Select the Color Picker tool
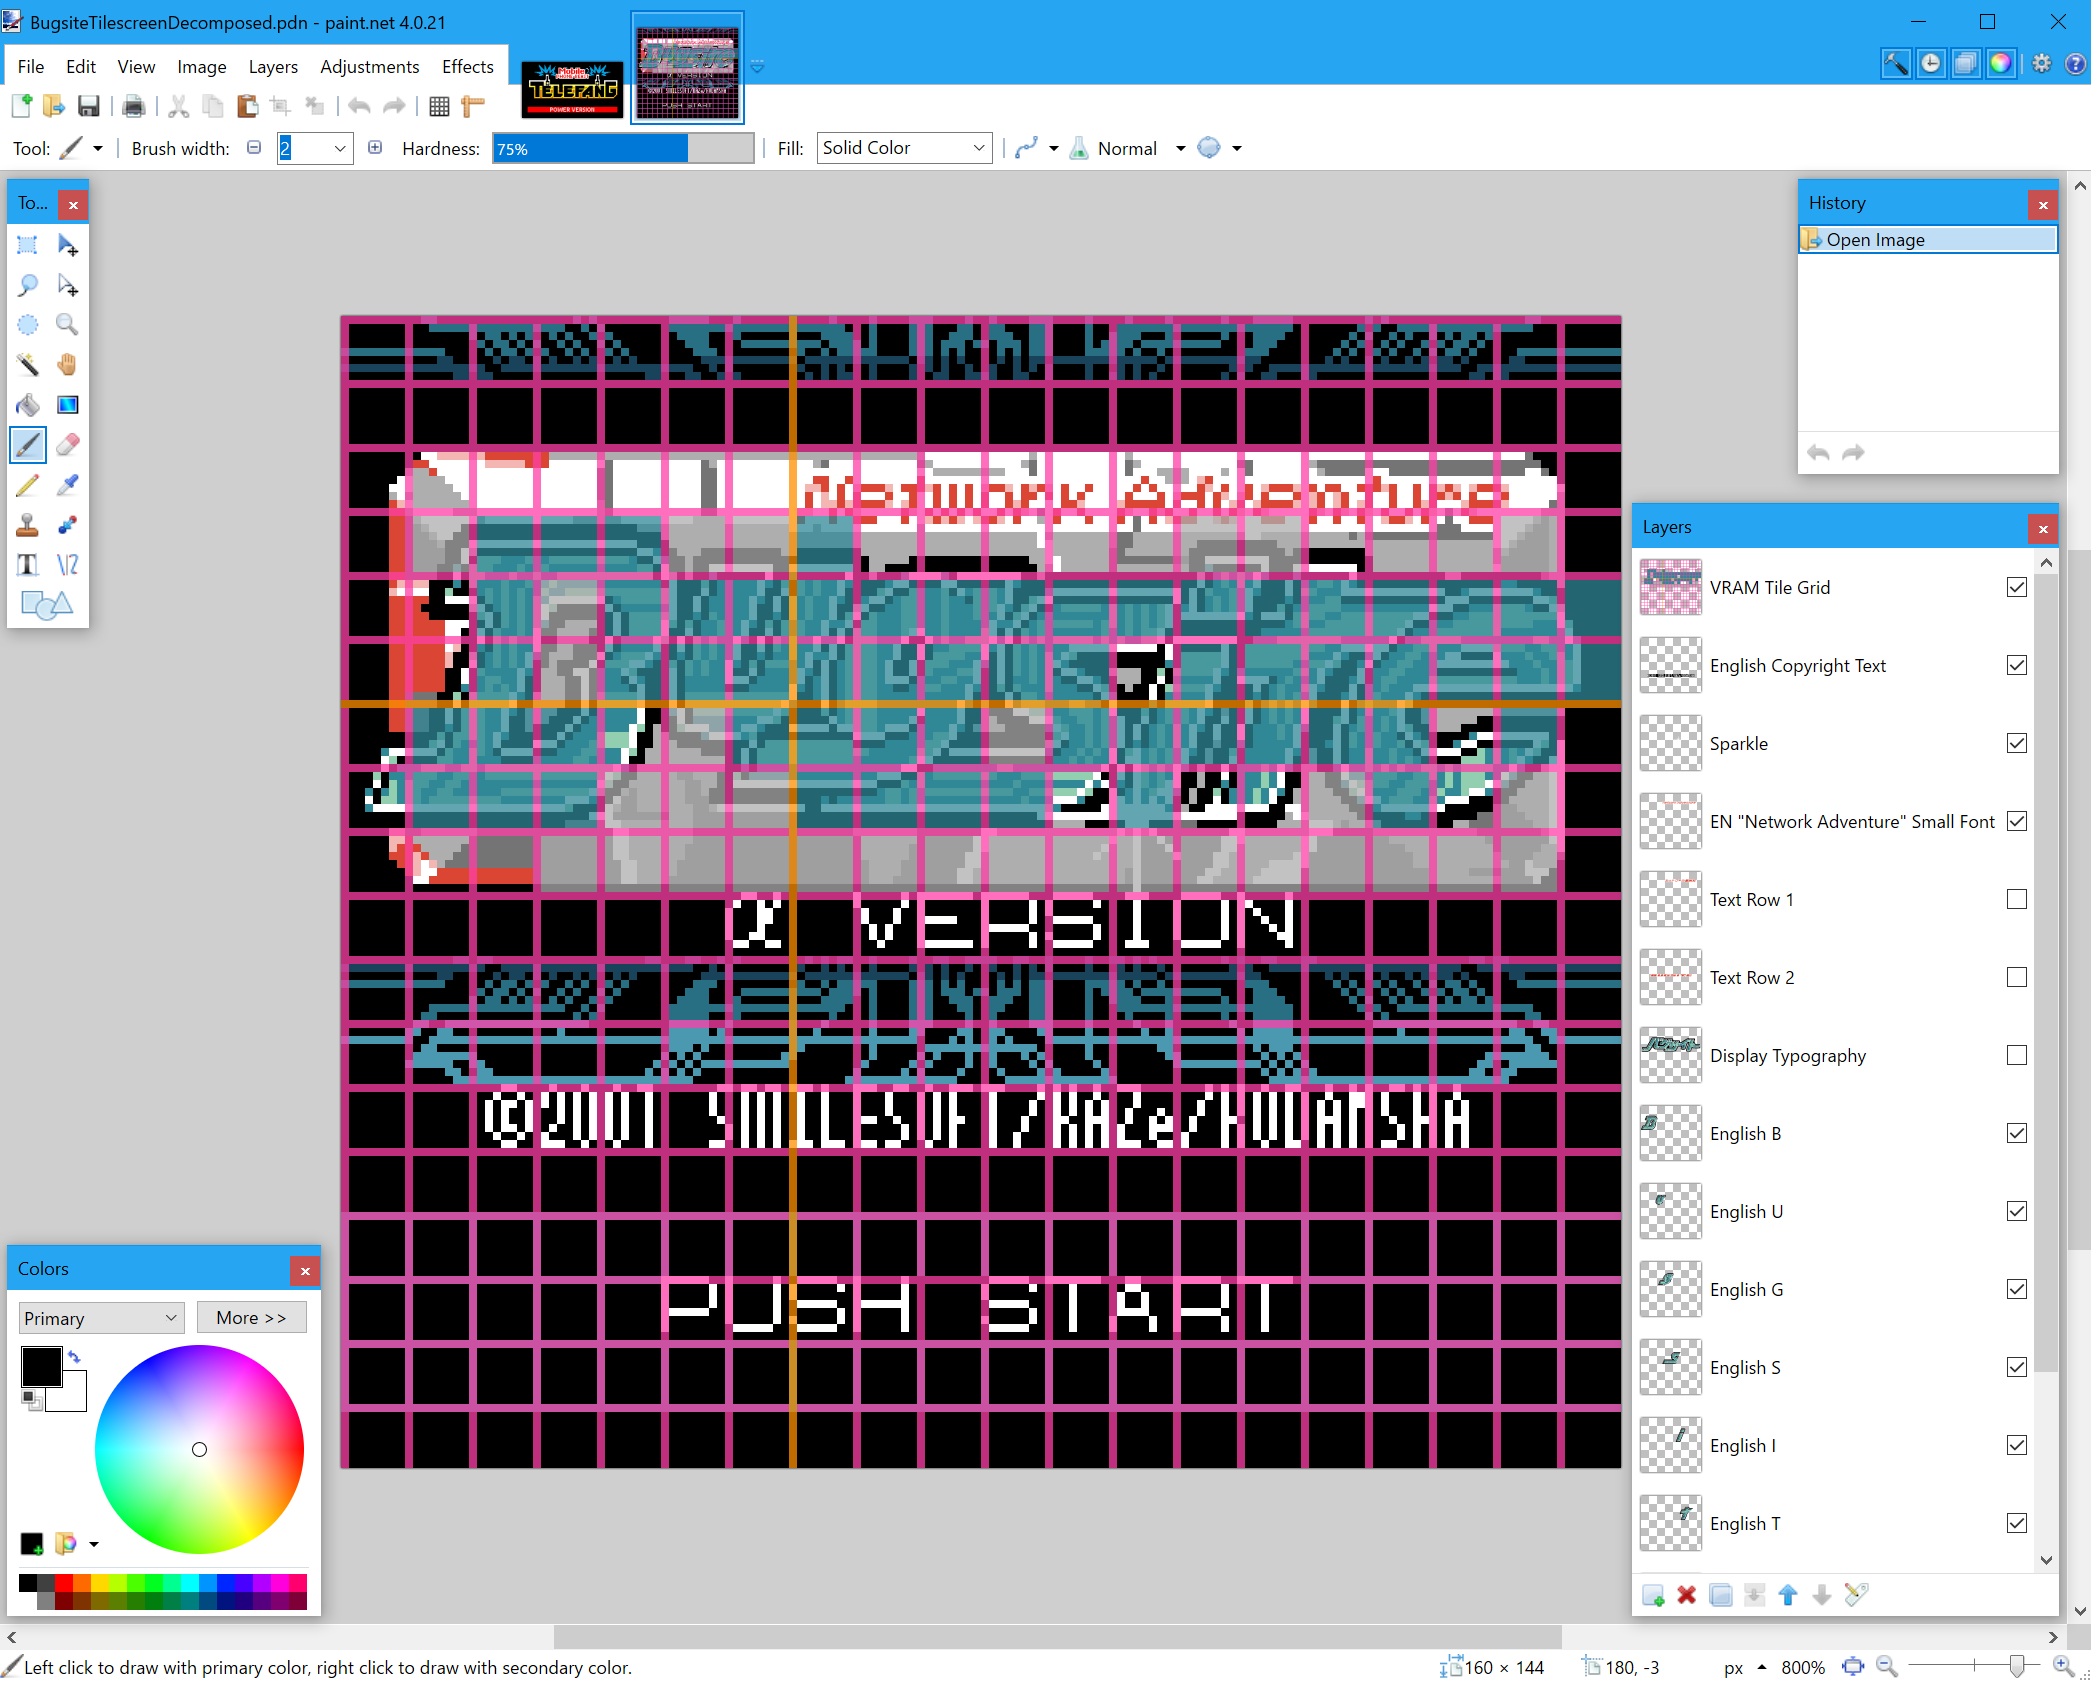Screen dimensions: 2091x1681 click(69, 484)
